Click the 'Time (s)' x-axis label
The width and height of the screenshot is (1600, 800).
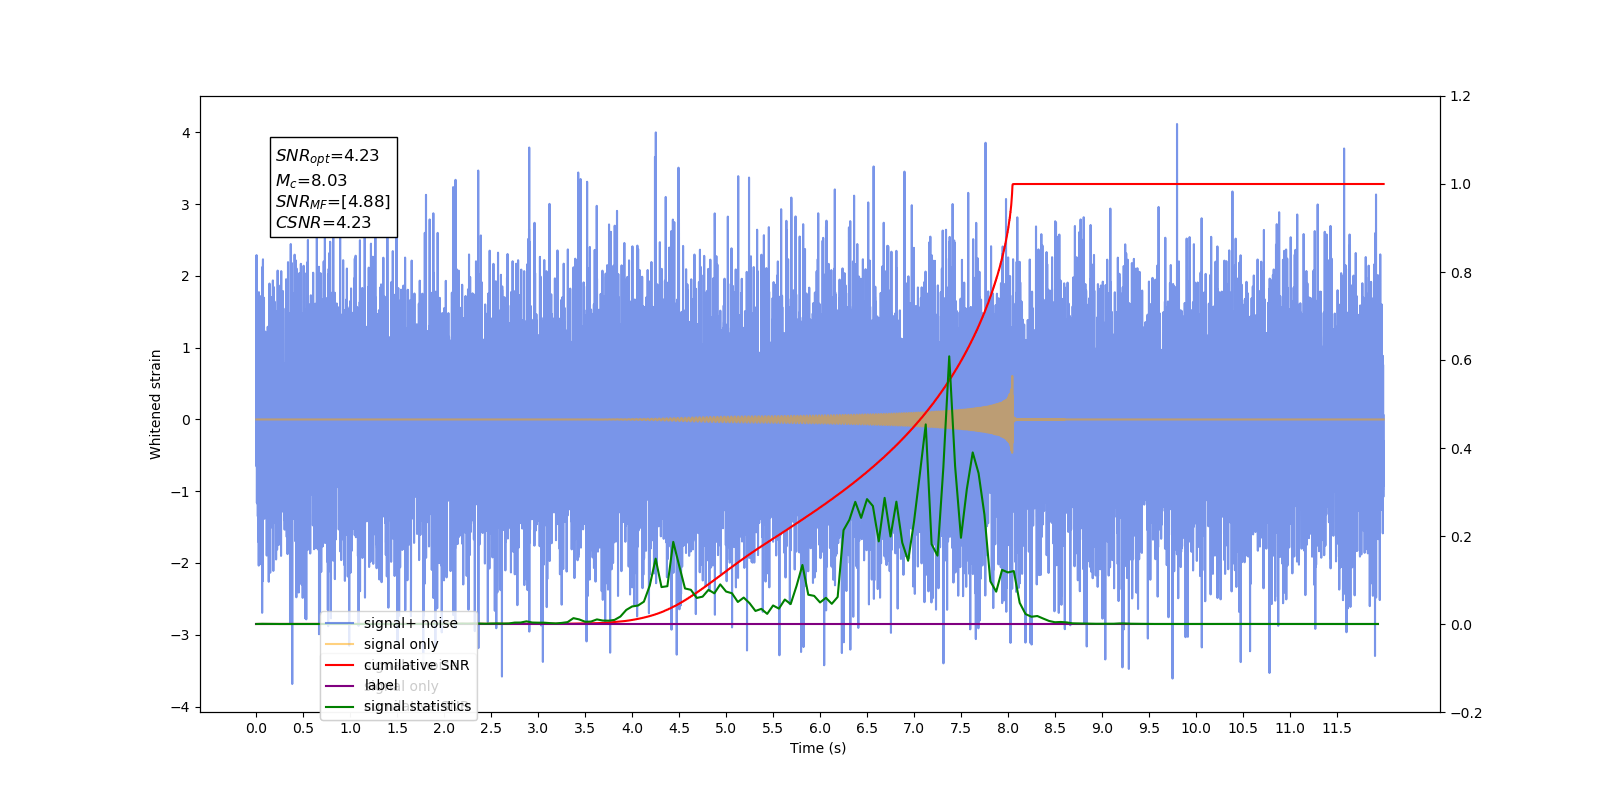pyautogui.click(x=818, y=748)
